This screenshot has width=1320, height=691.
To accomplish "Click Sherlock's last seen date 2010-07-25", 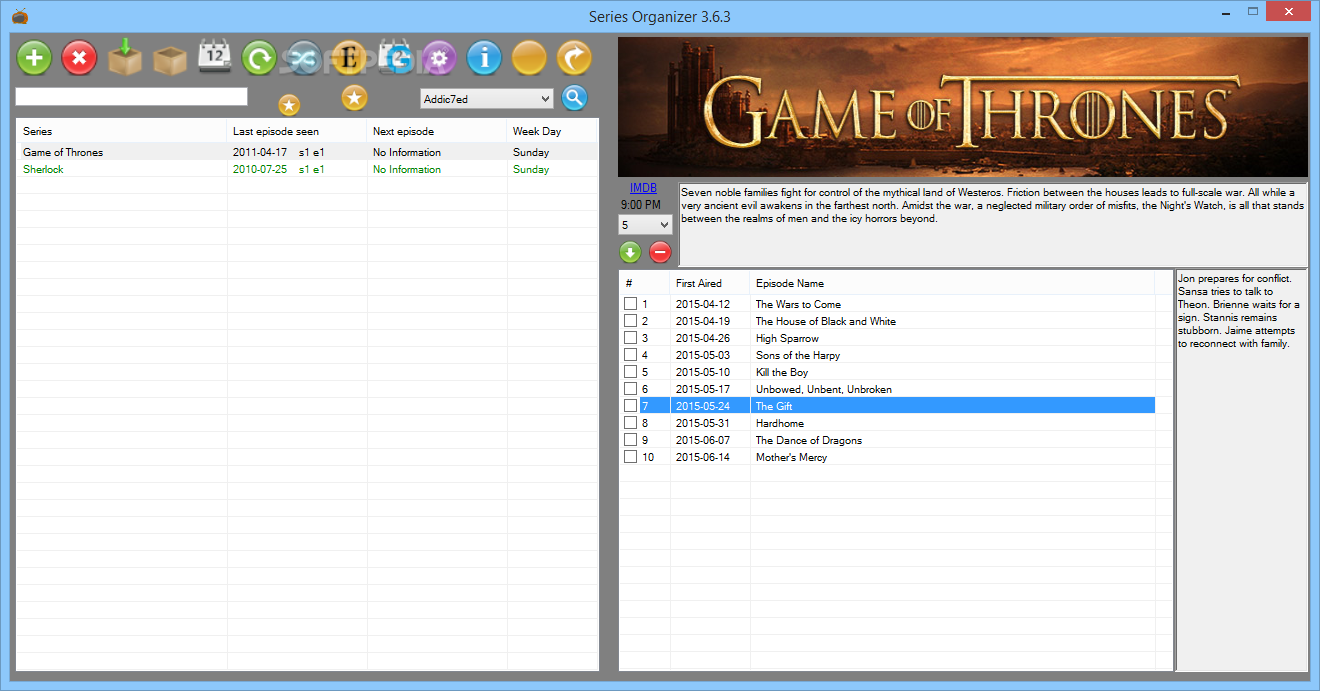I will click(x=260, y=169).
